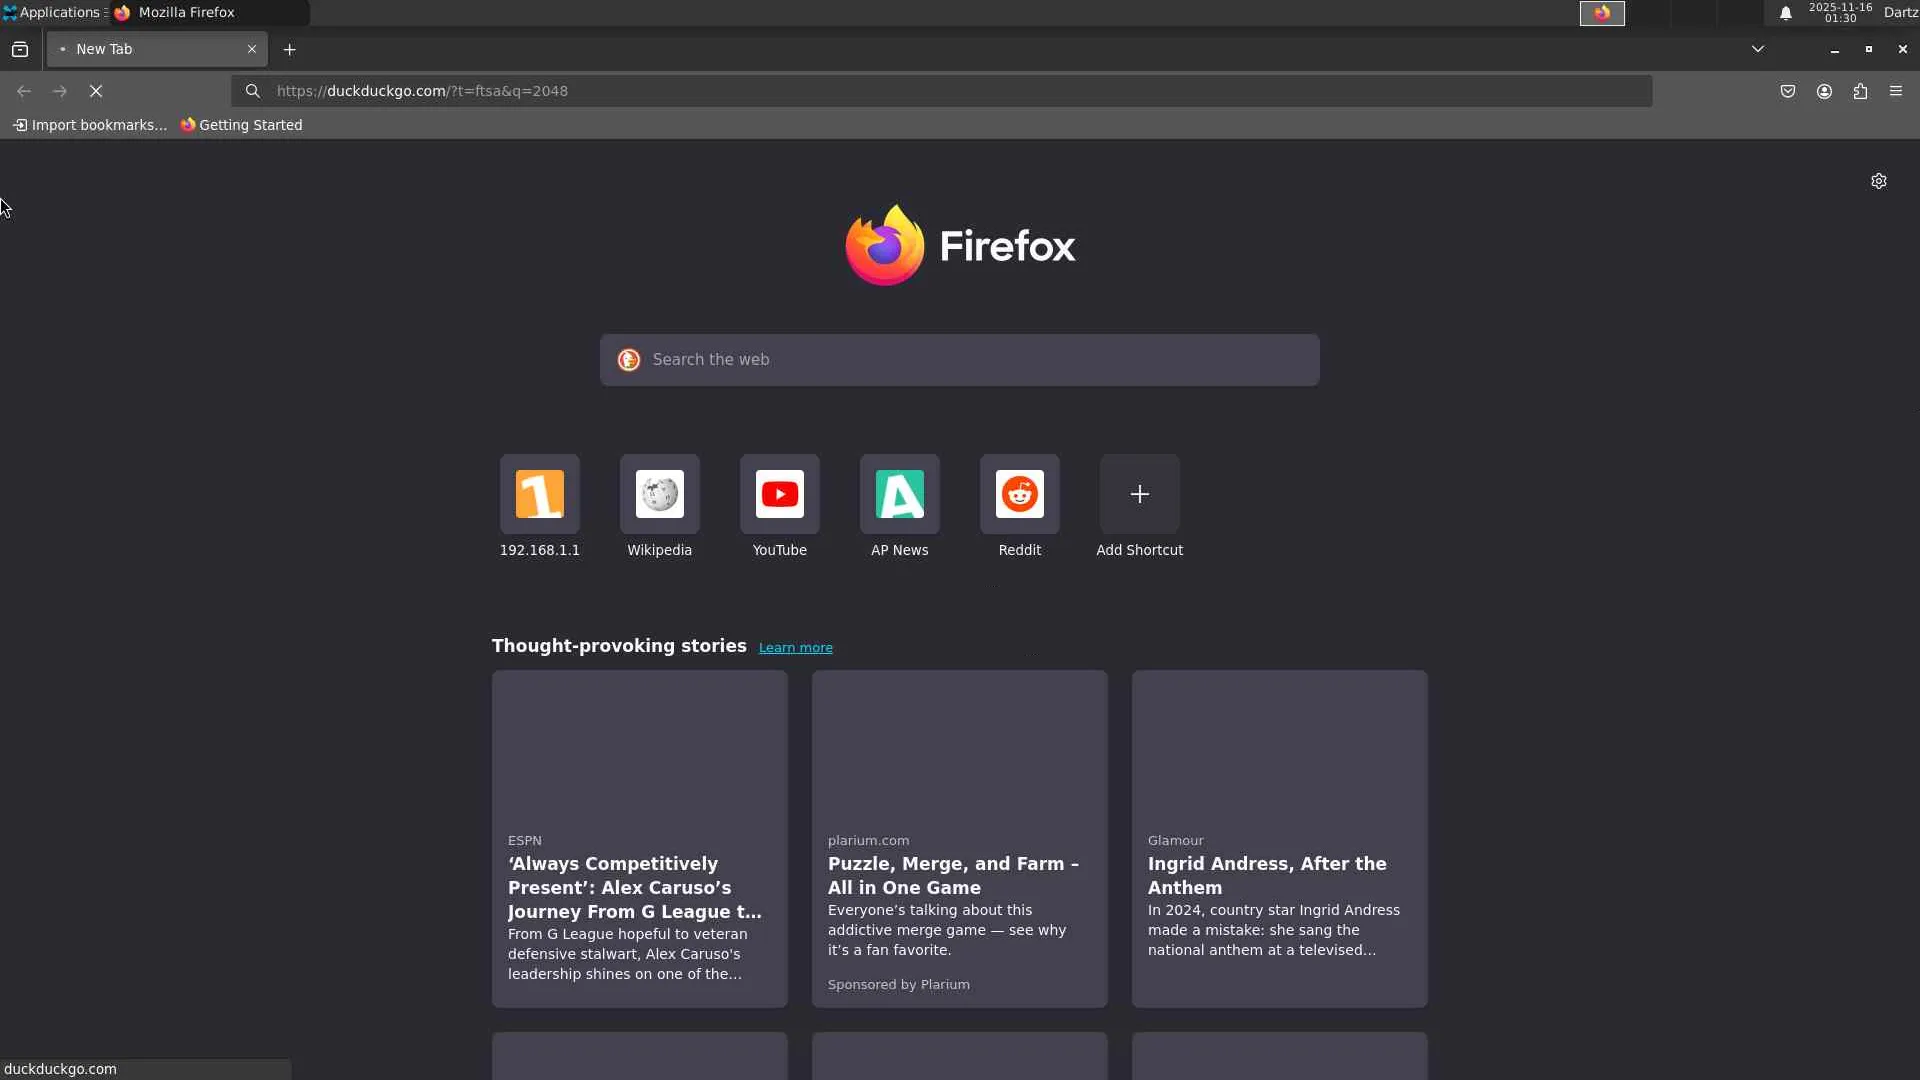Stop loading the current page
The image size is (1920, 1080).
[x=96, y=91]
